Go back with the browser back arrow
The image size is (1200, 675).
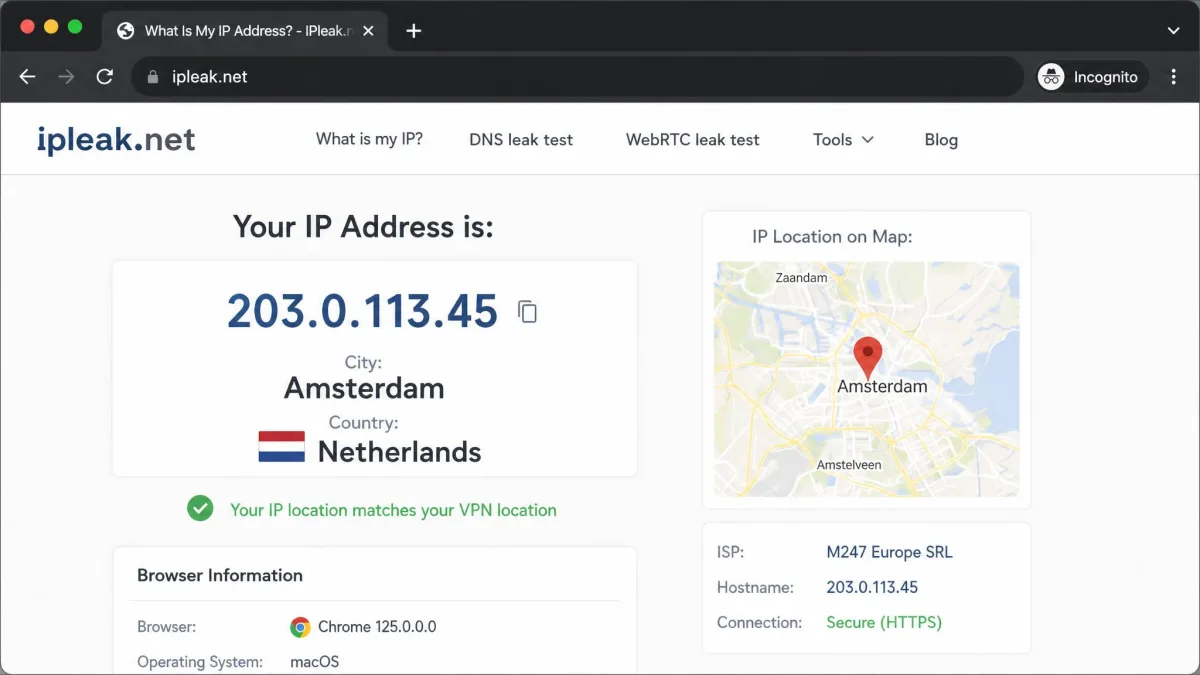click(27, 77)
